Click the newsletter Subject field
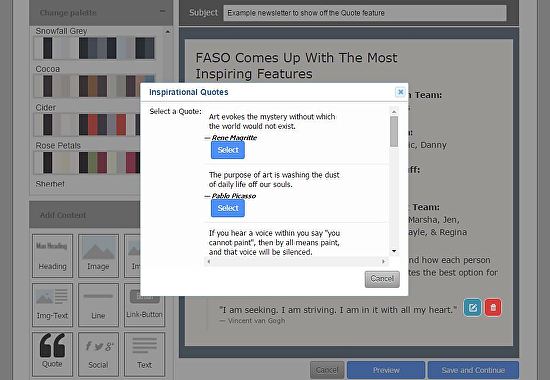This screenshot has width=550, height=380. 365,13
